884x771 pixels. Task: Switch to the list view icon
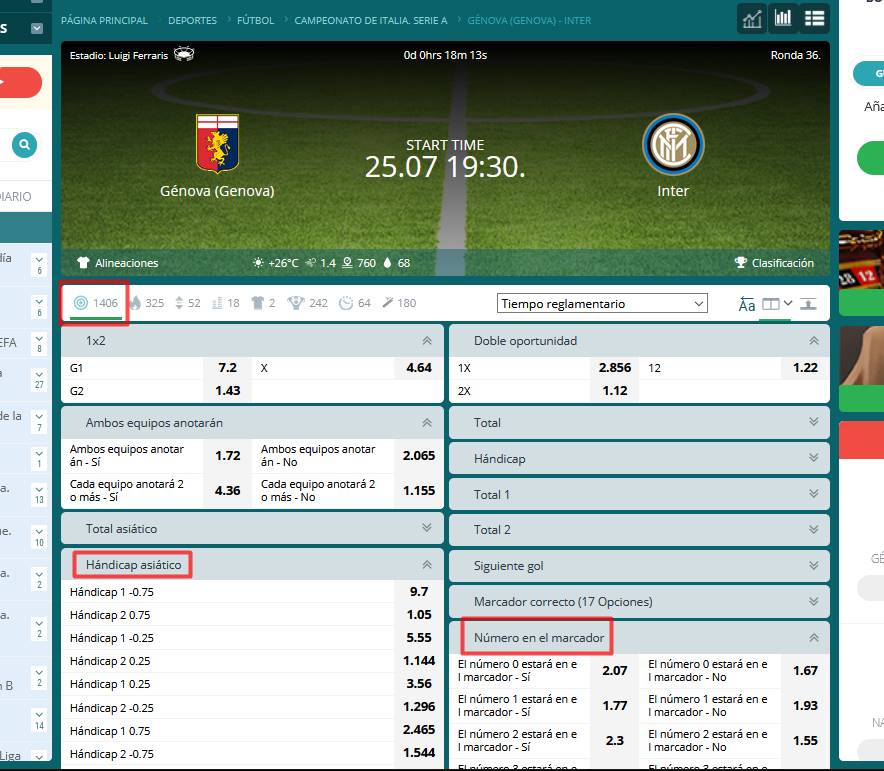click(814, 19)
